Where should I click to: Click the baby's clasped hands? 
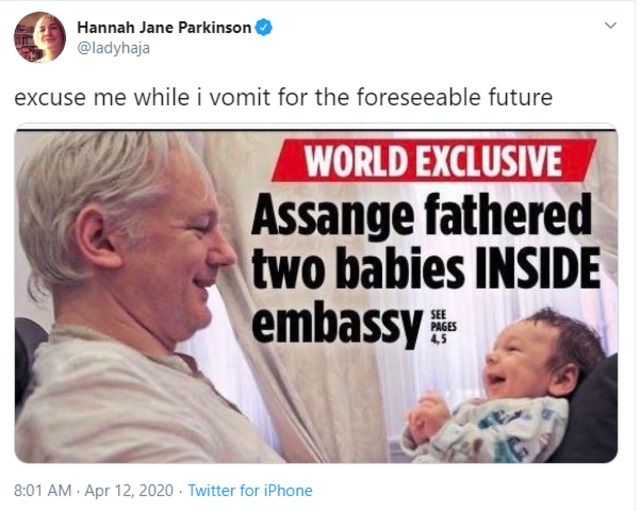coord(426,416)
